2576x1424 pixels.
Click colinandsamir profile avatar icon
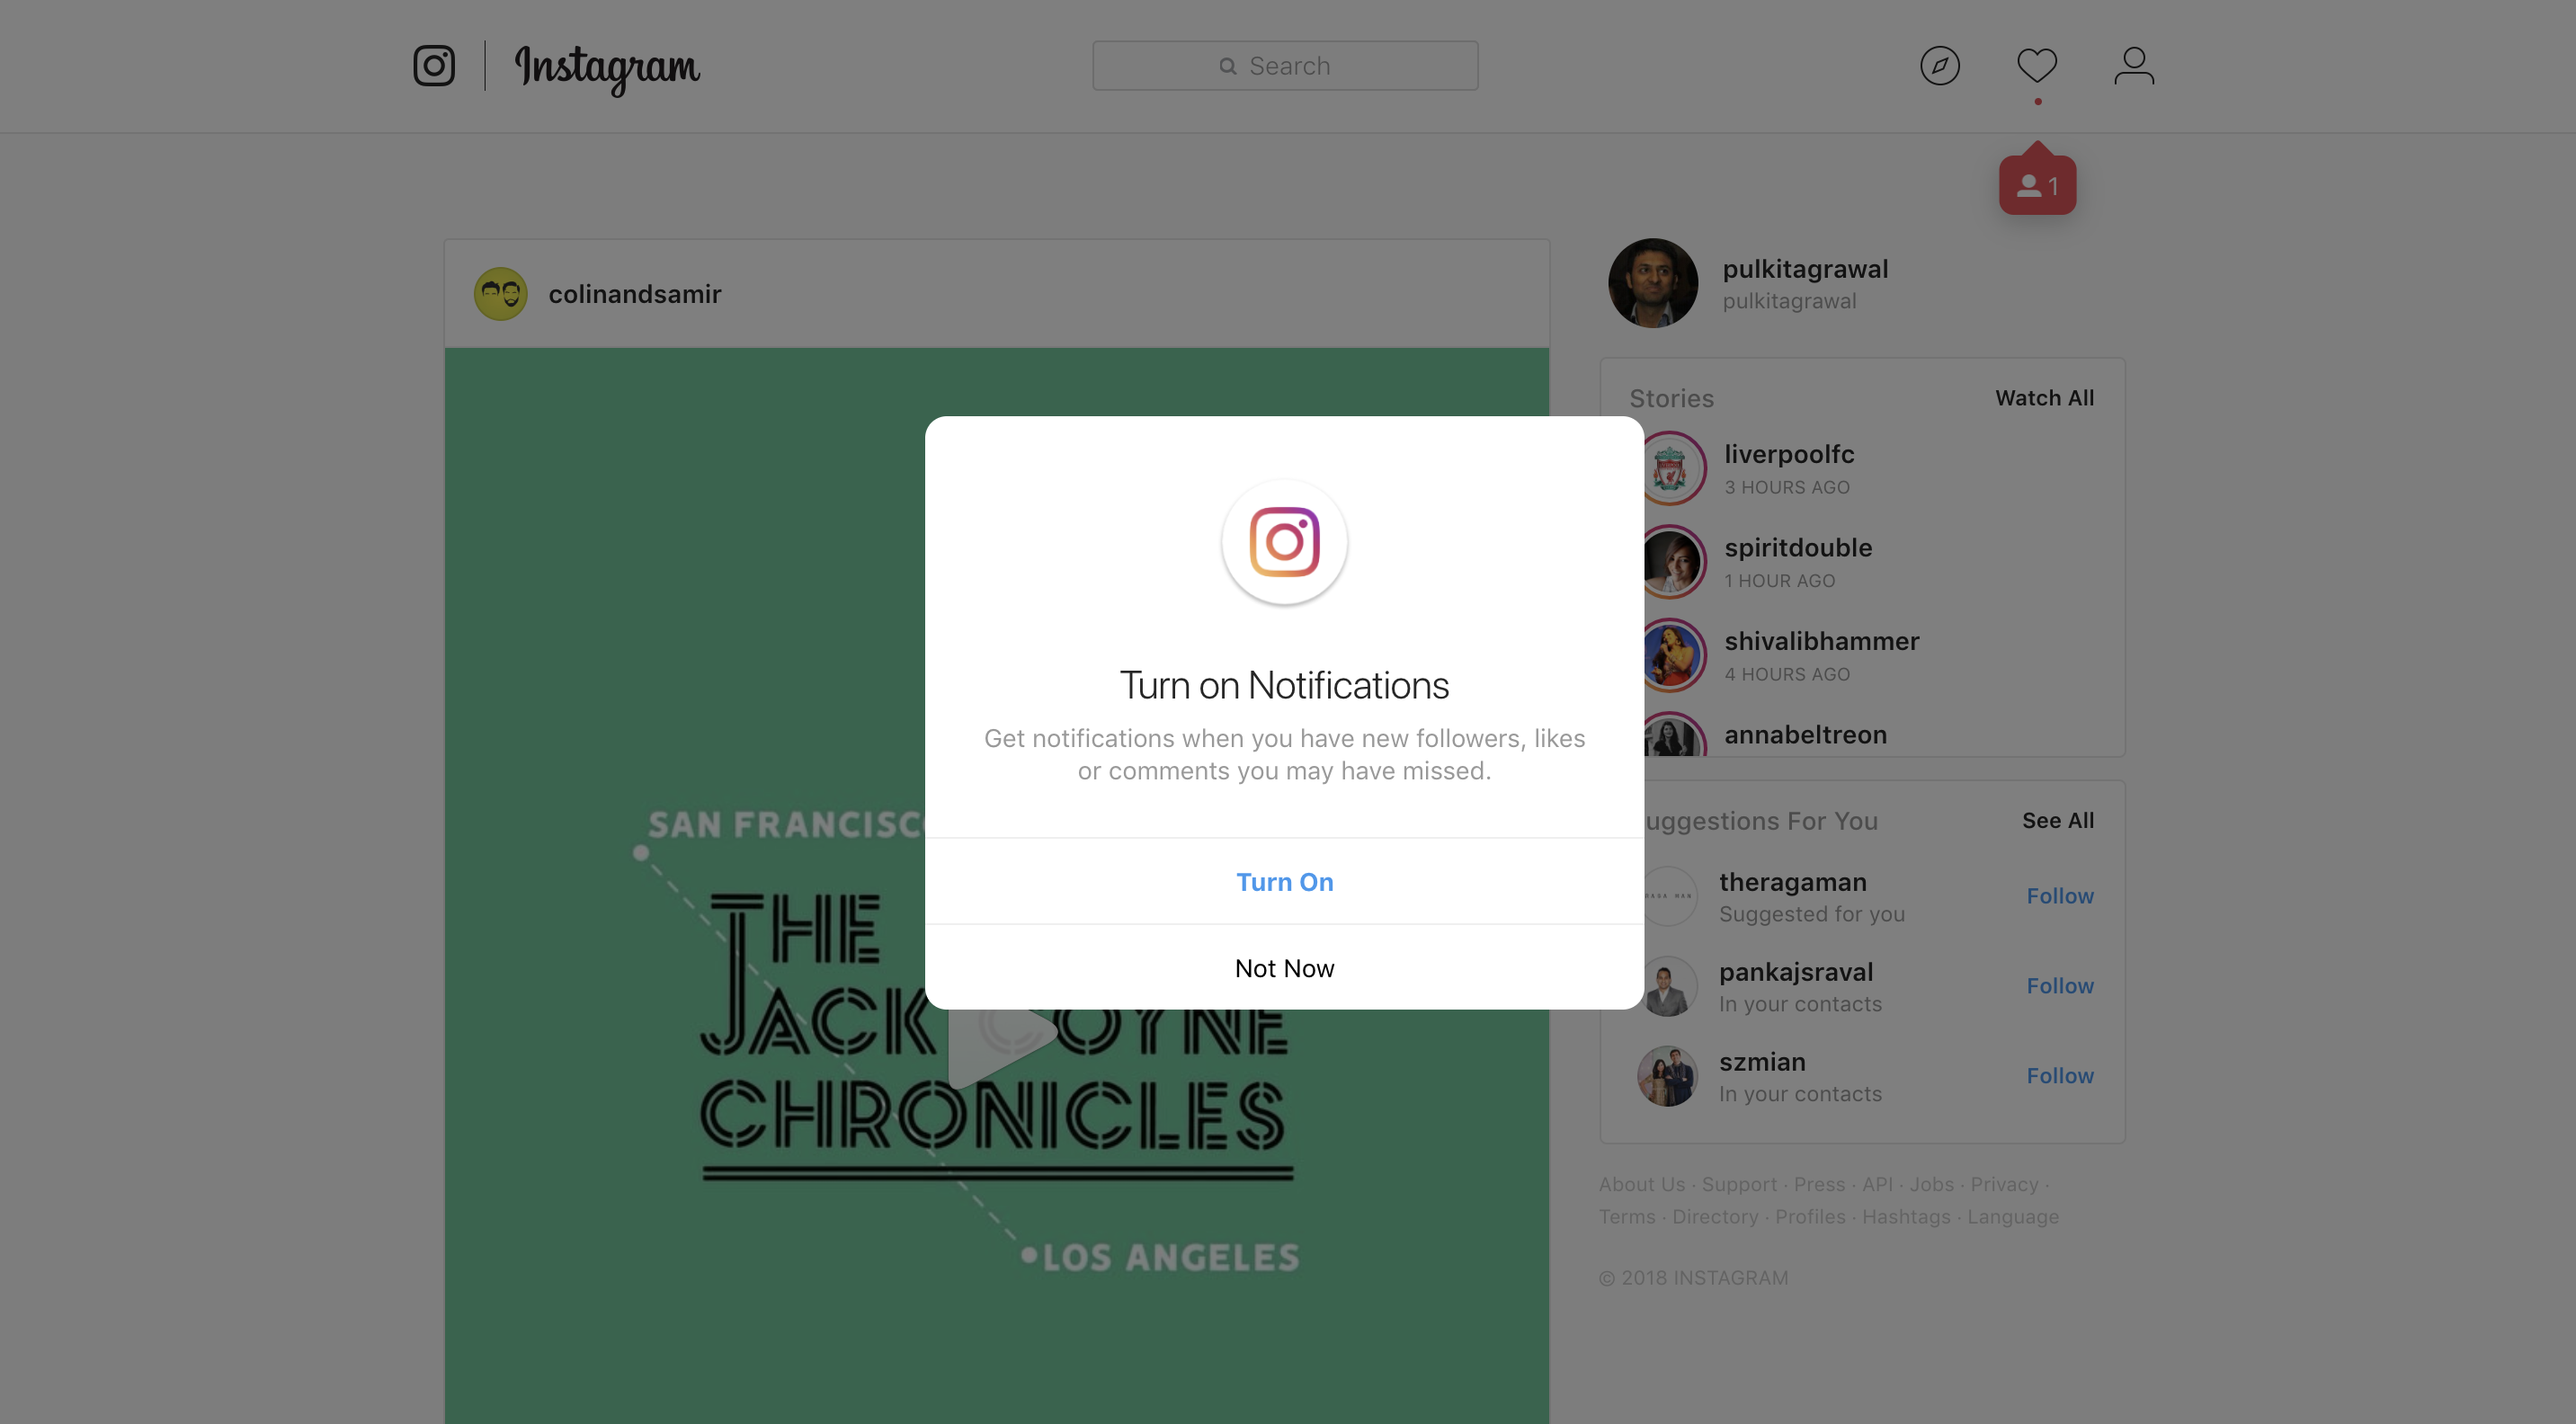coord(502,293)
